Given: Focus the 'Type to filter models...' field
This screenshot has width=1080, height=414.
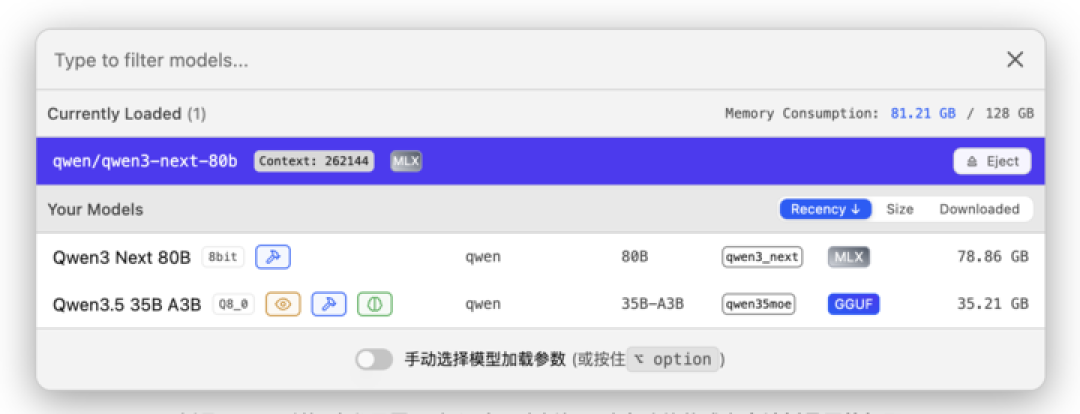Looking at the screenshot, I should (x=510, y=60).
